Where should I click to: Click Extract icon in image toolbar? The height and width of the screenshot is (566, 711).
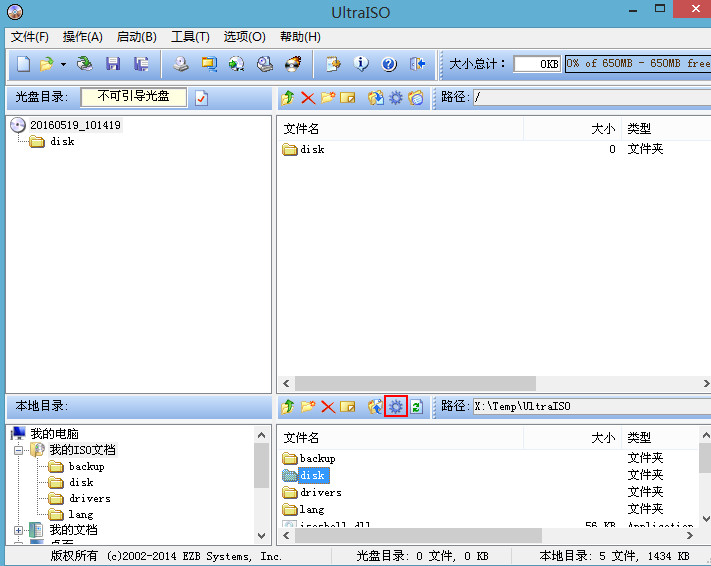pyautogui.click(x=375, y=98)
